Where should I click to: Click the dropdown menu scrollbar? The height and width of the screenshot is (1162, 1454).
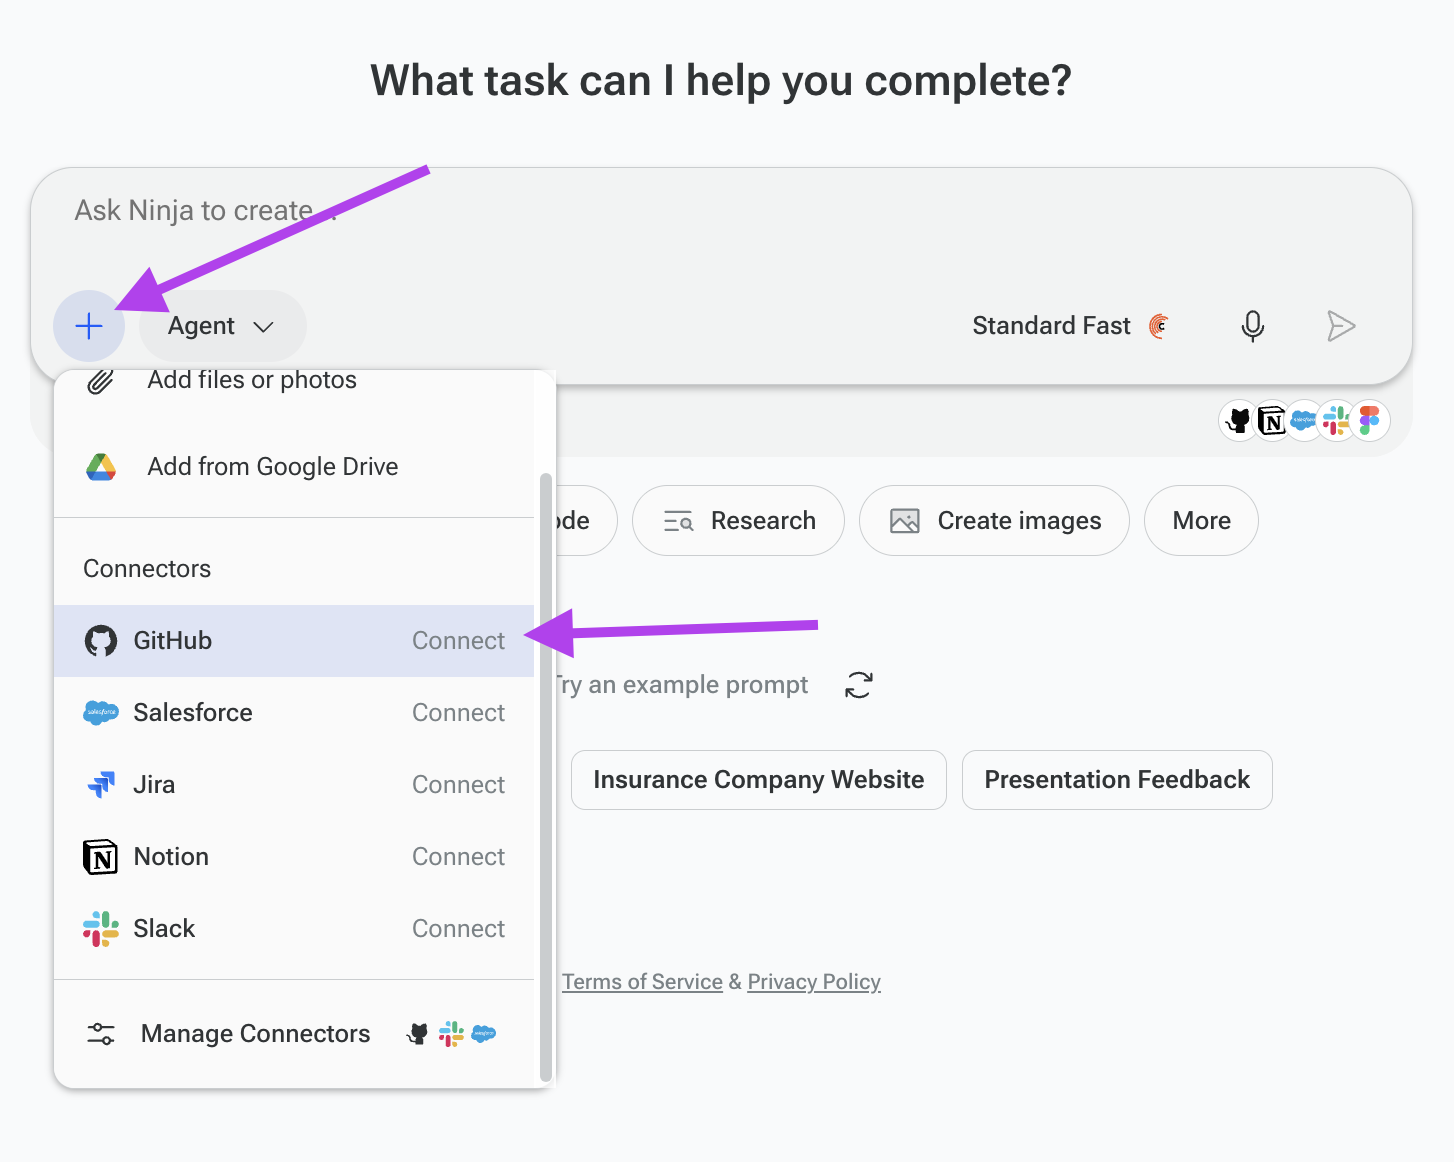point(546,777)
